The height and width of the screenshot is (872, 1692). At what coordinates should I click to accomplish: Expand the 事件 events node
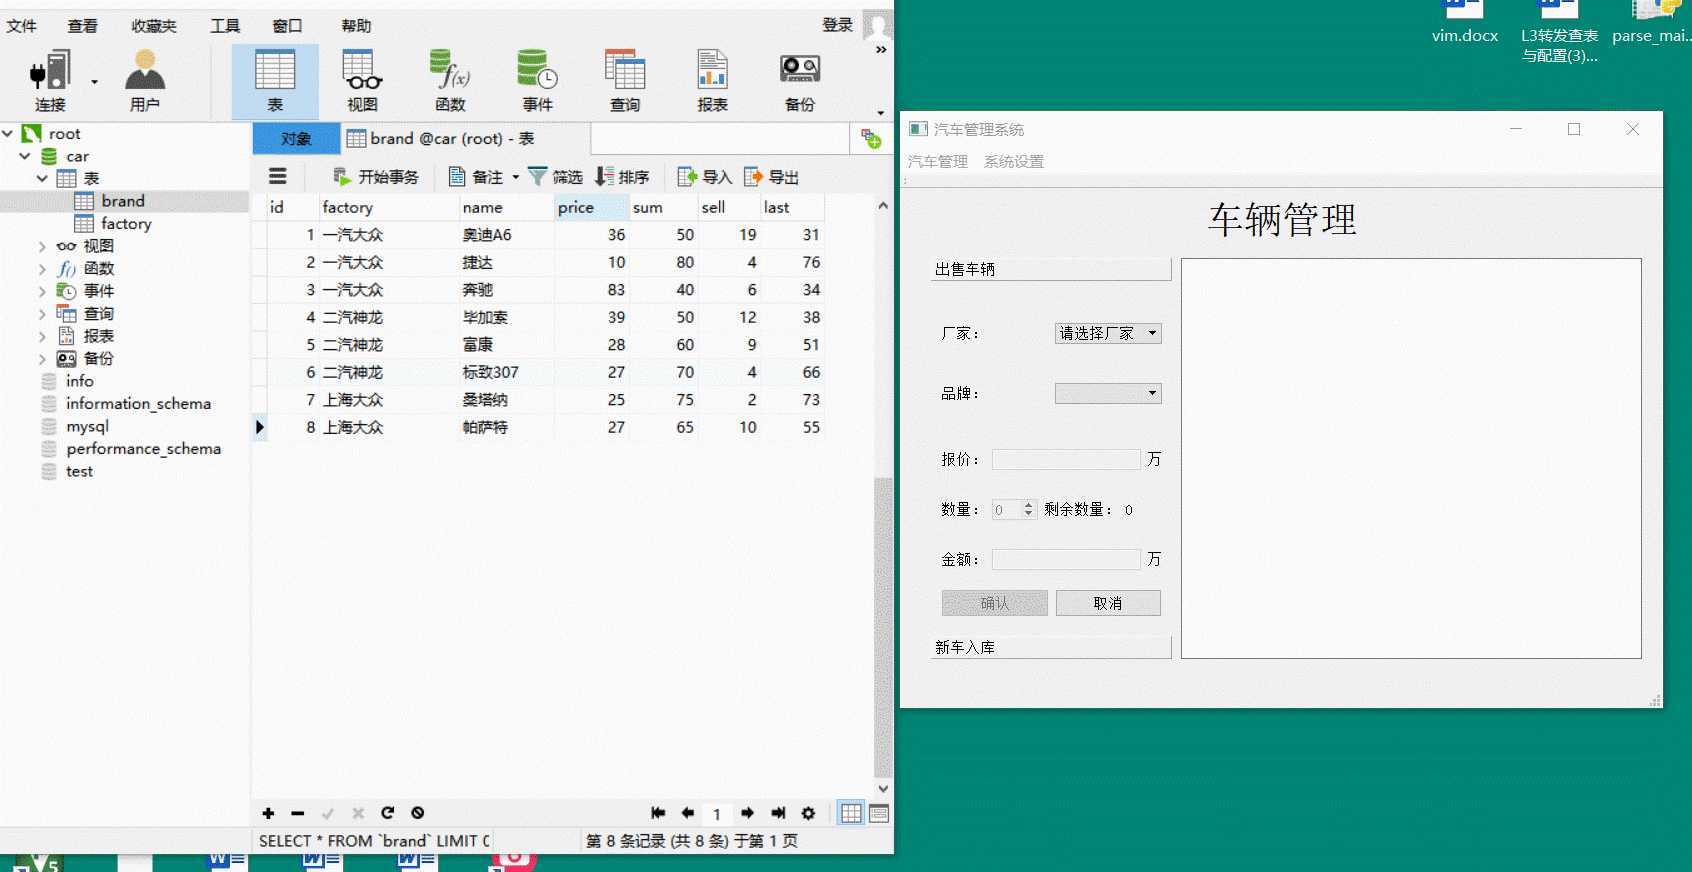tap(42, 291)
